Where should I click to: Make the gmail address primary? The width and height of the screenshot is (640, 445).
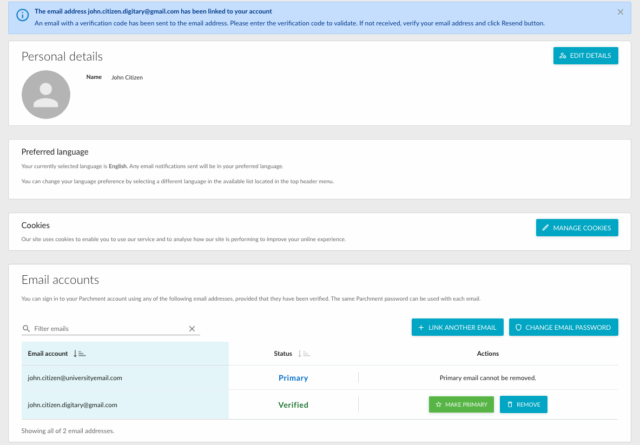(x=461, y=405)
